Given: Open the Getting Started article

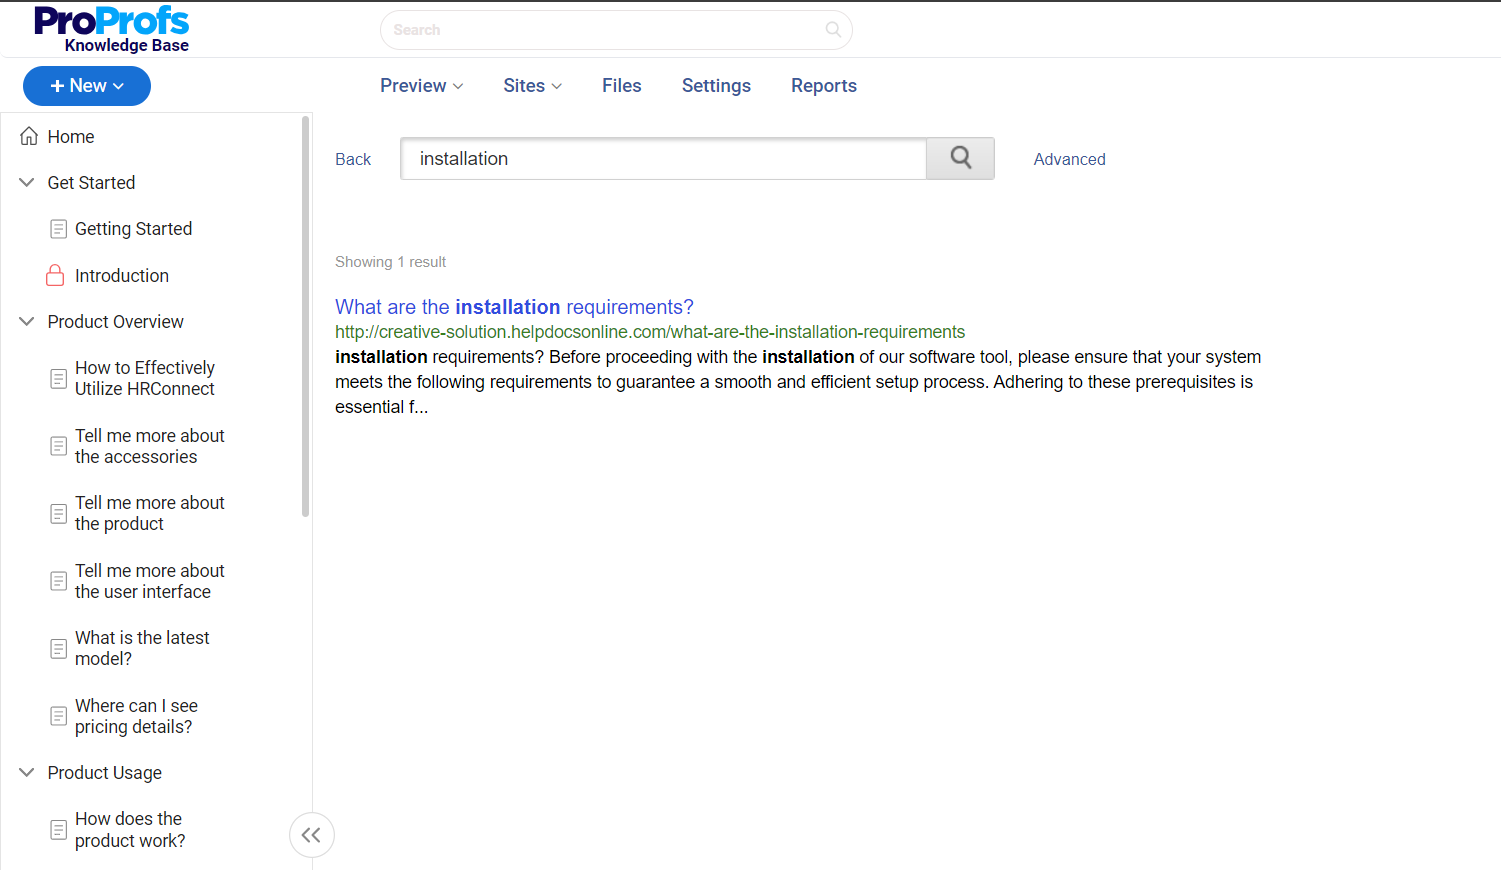Looking at the screenshot, I should click(x=134, y=229).
